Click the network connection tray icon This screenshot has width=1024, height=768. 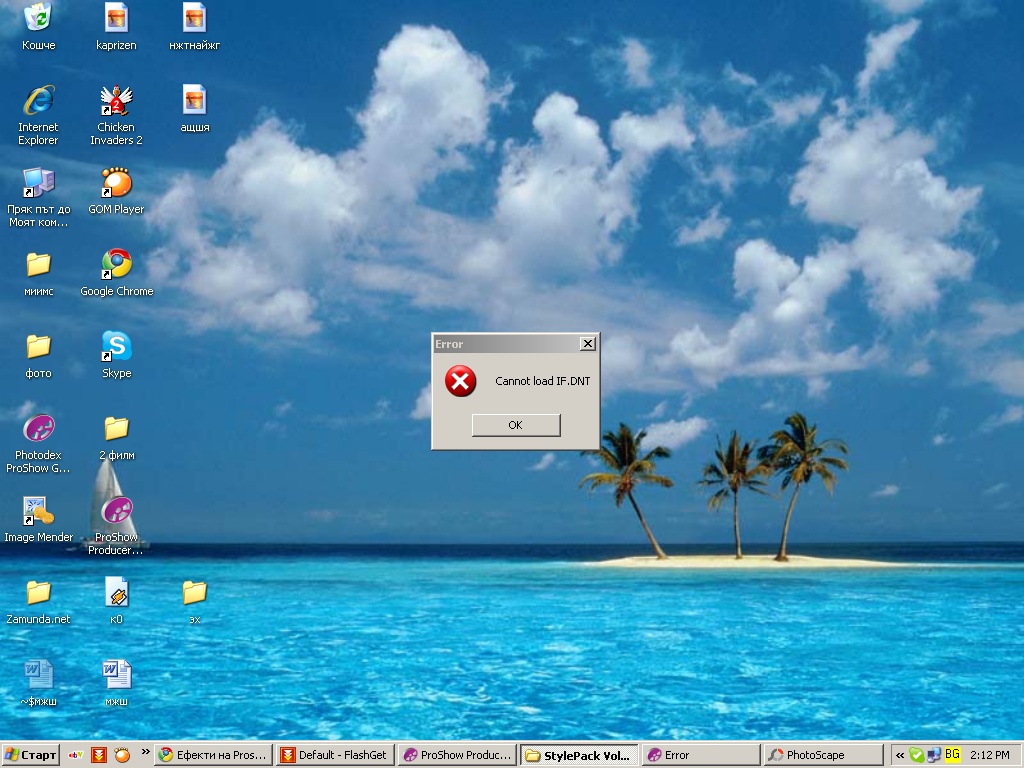point(934,755)
